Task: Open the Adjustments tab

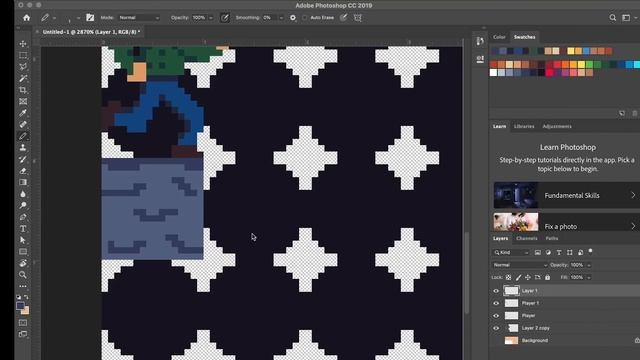Action: (557, 127)
